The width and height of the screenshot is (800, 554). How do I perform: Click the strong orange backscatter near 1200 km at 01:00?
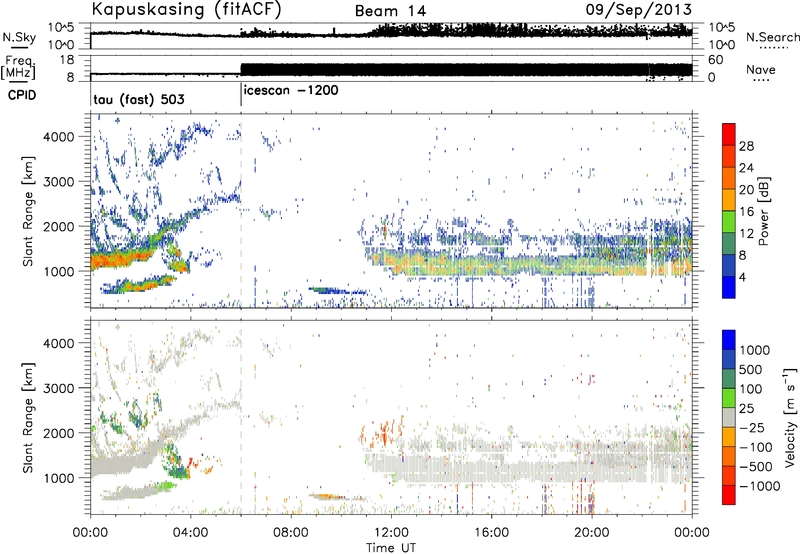click(120, 259)
